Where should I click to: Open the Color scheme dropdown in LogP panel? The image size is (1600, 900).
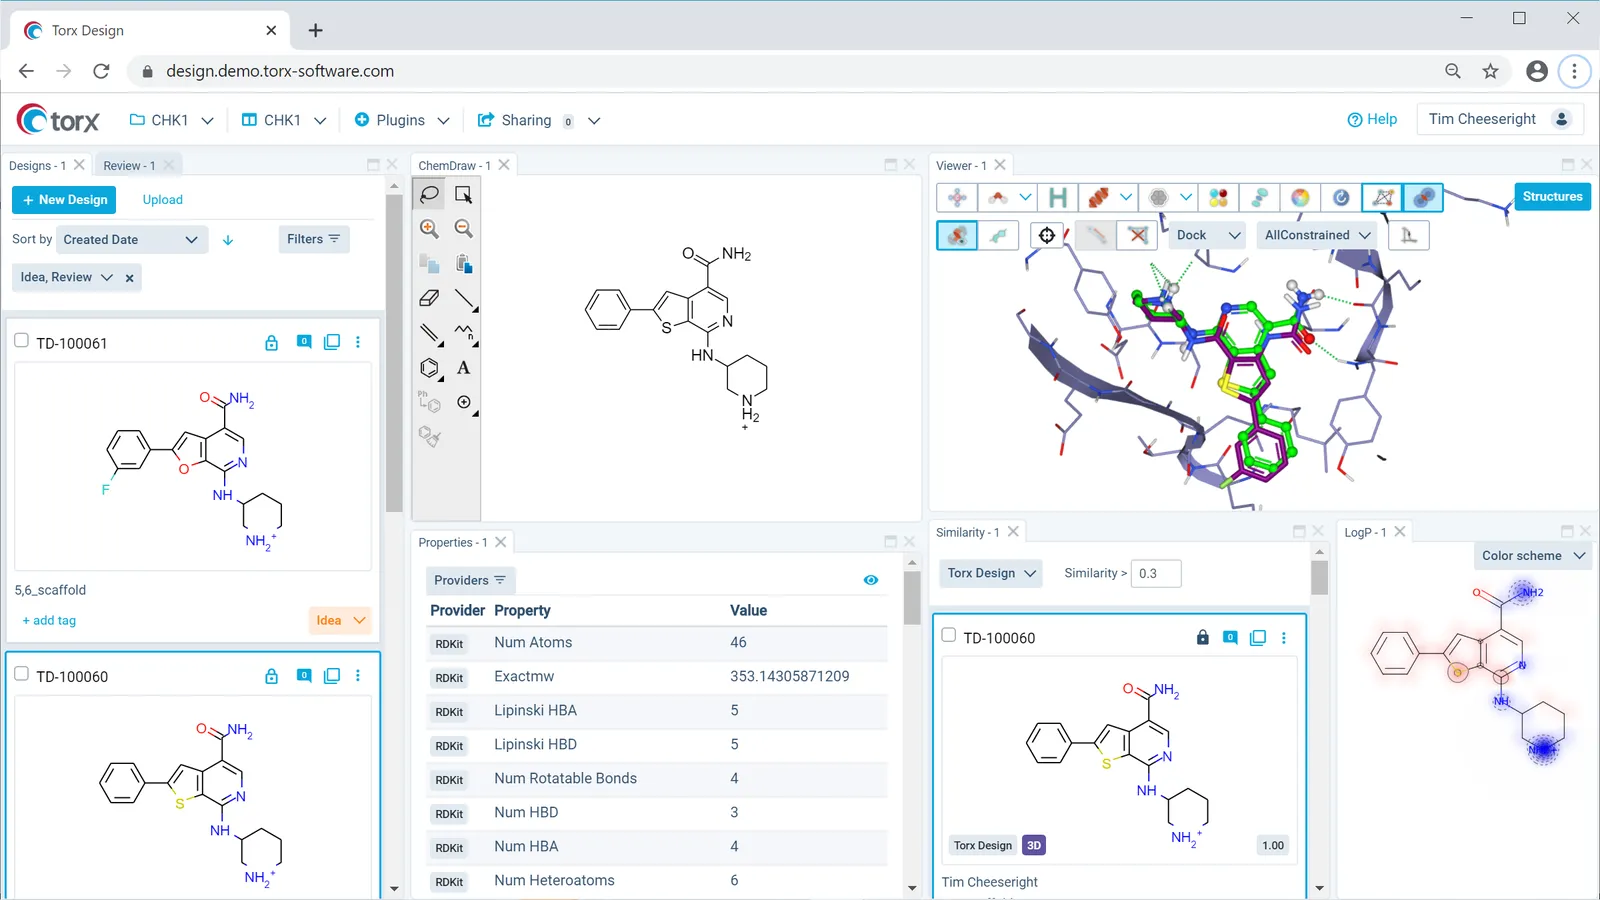click(1533, 556)
